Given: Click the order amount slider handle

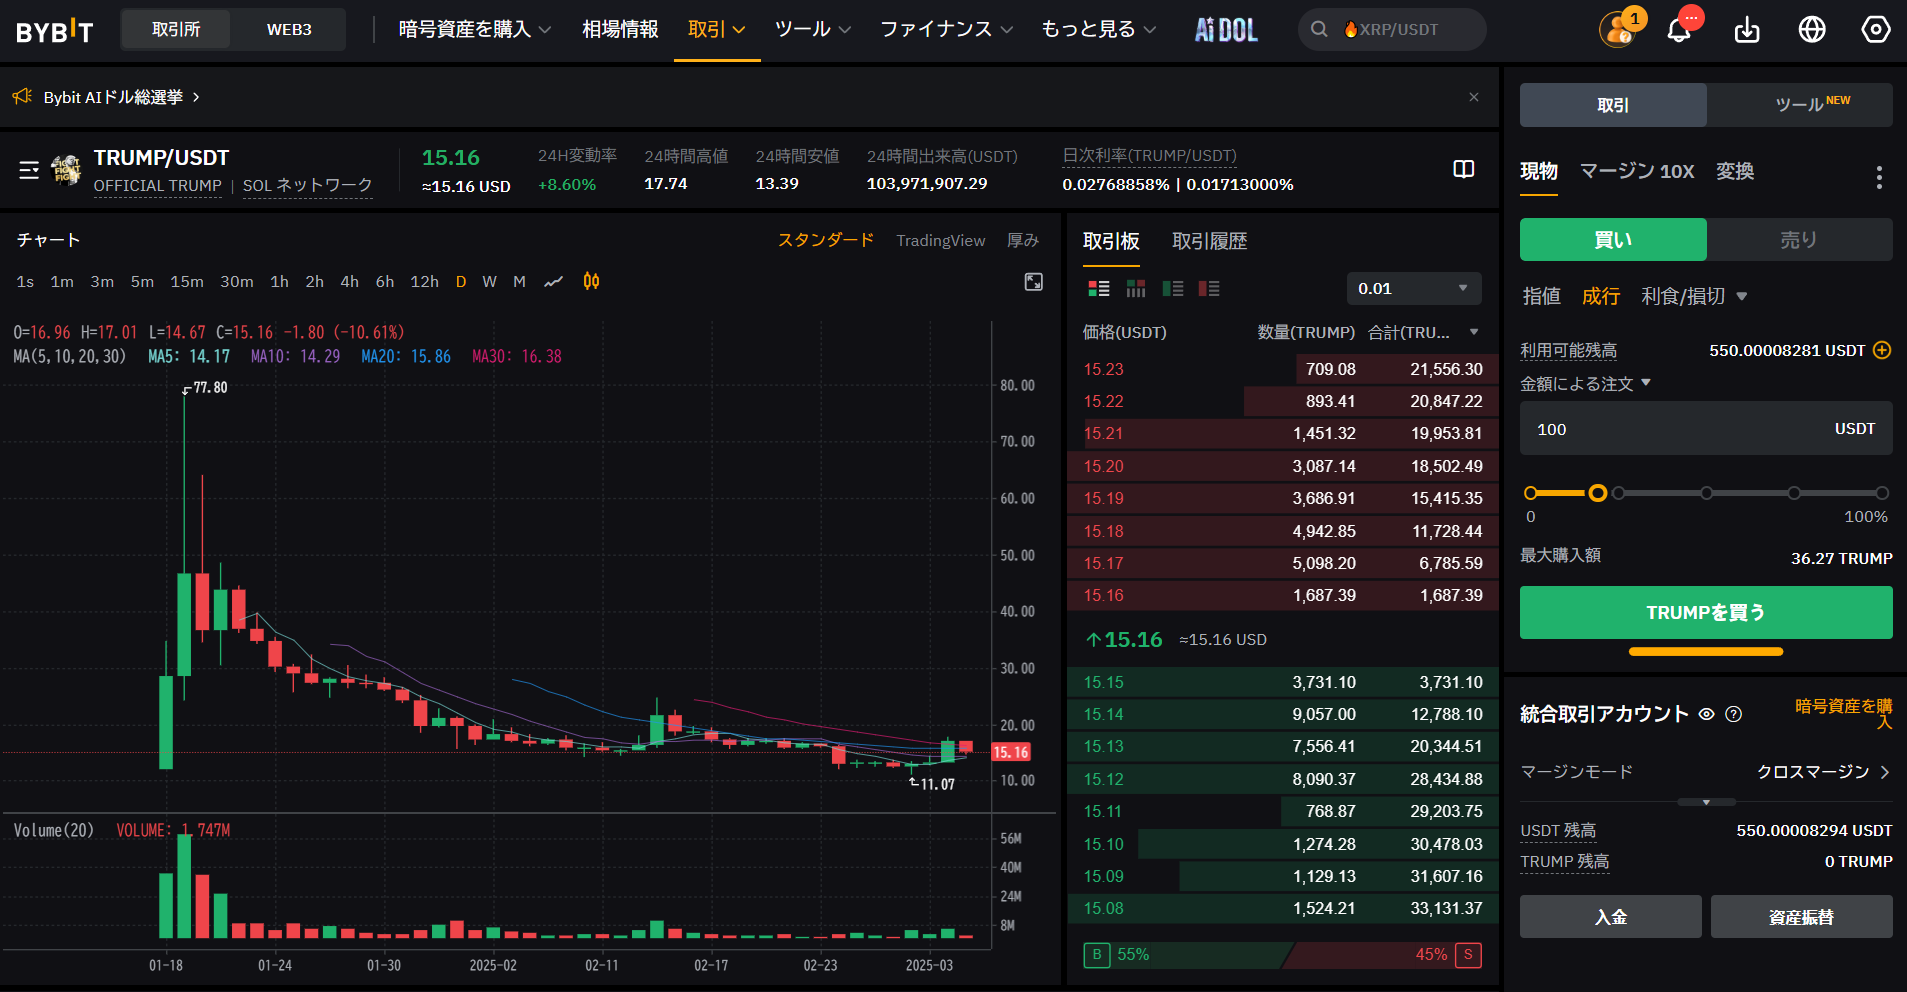Looking at the screenshot, I should (x=1598, y=493).
